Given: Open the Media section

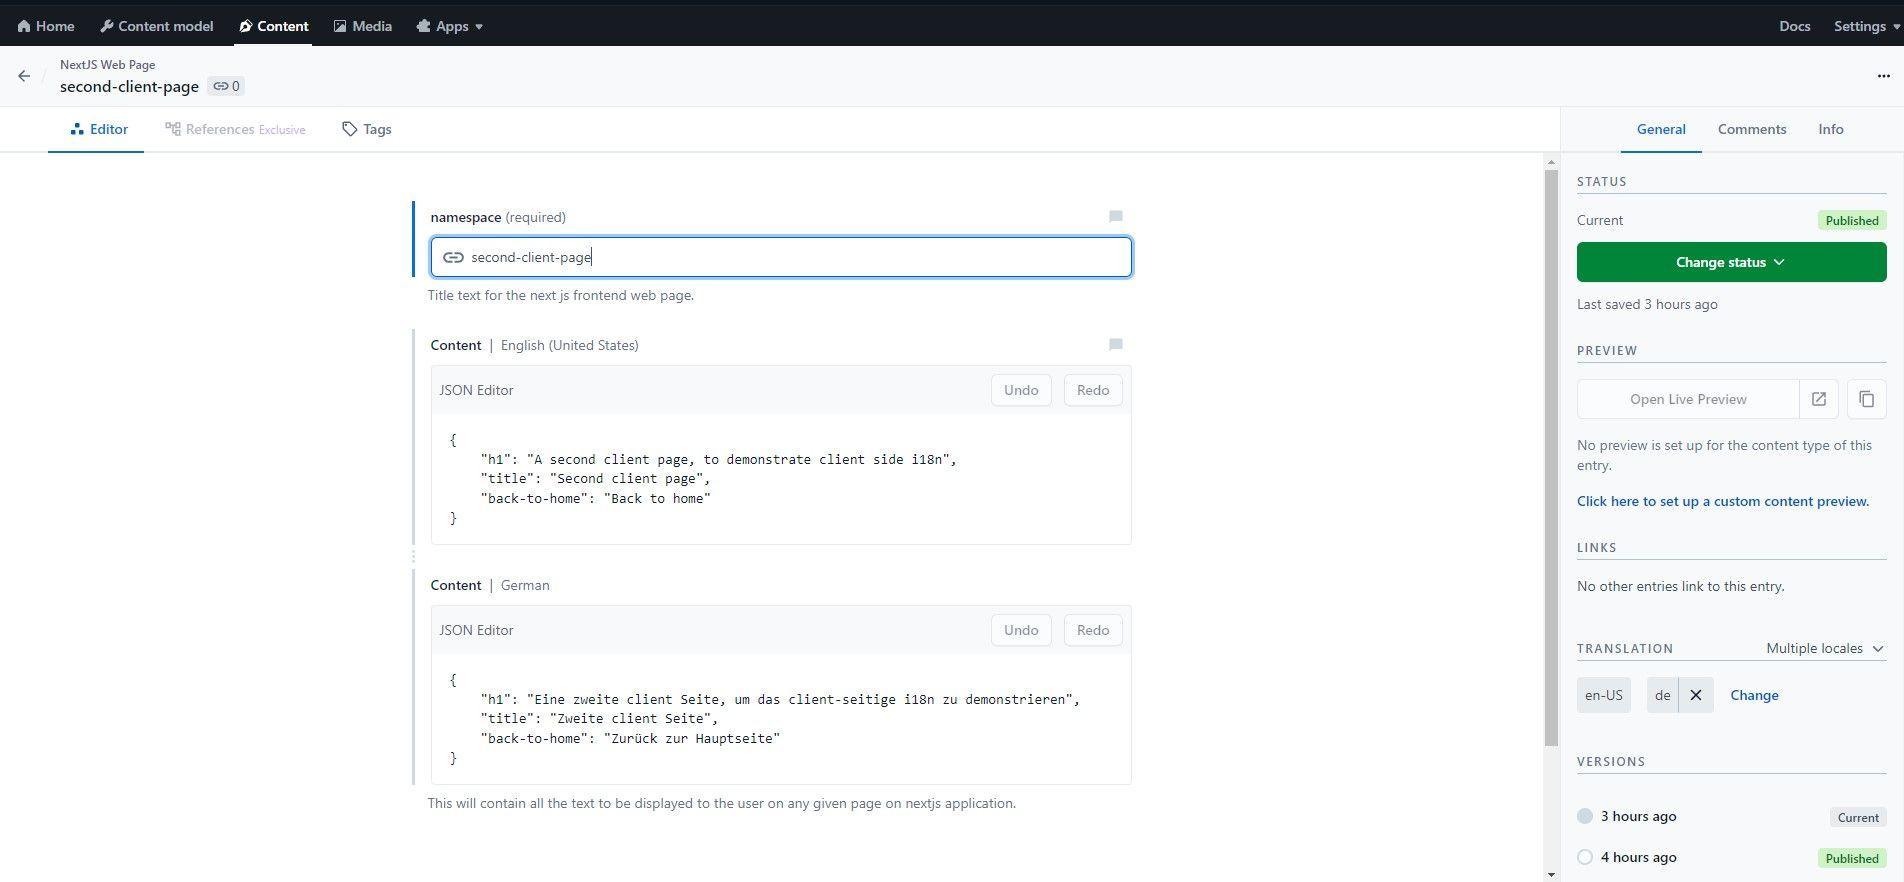Looking at the screenshot, I should (362, 26).
